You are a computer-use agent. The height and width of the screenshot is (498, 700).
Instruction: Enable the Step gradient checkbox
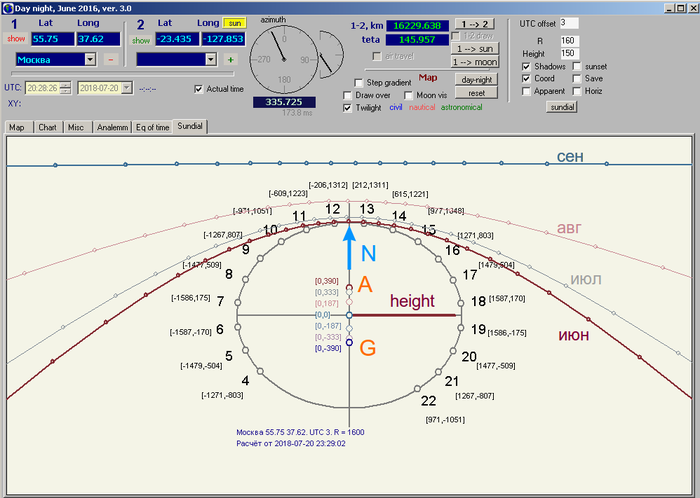[358, 83]
